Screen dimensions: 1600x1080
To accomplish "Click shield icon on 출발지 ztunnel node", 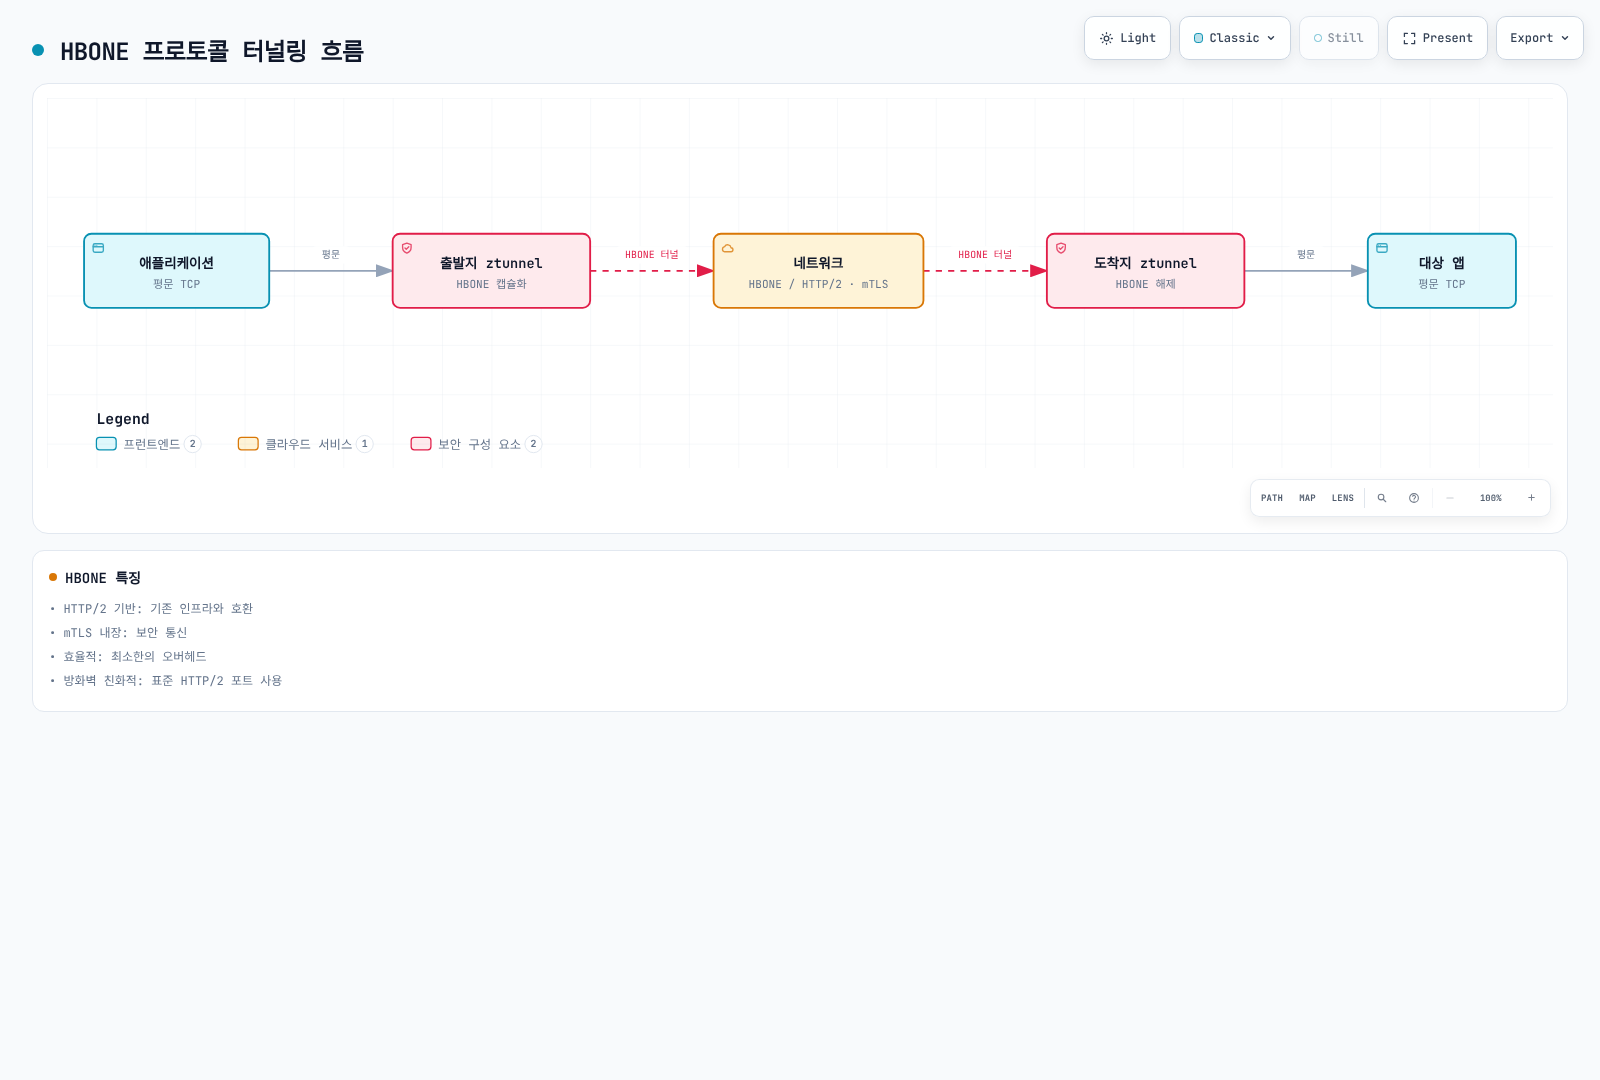I will [x=407, y=248].
